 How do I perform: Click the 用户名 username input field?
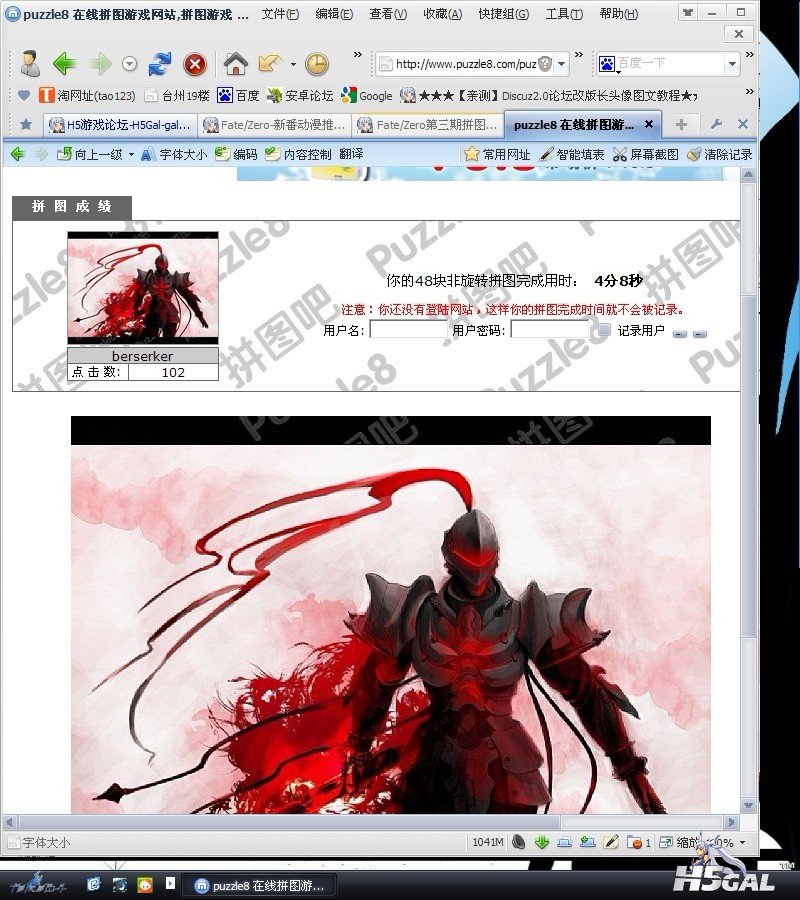point(406,330)
